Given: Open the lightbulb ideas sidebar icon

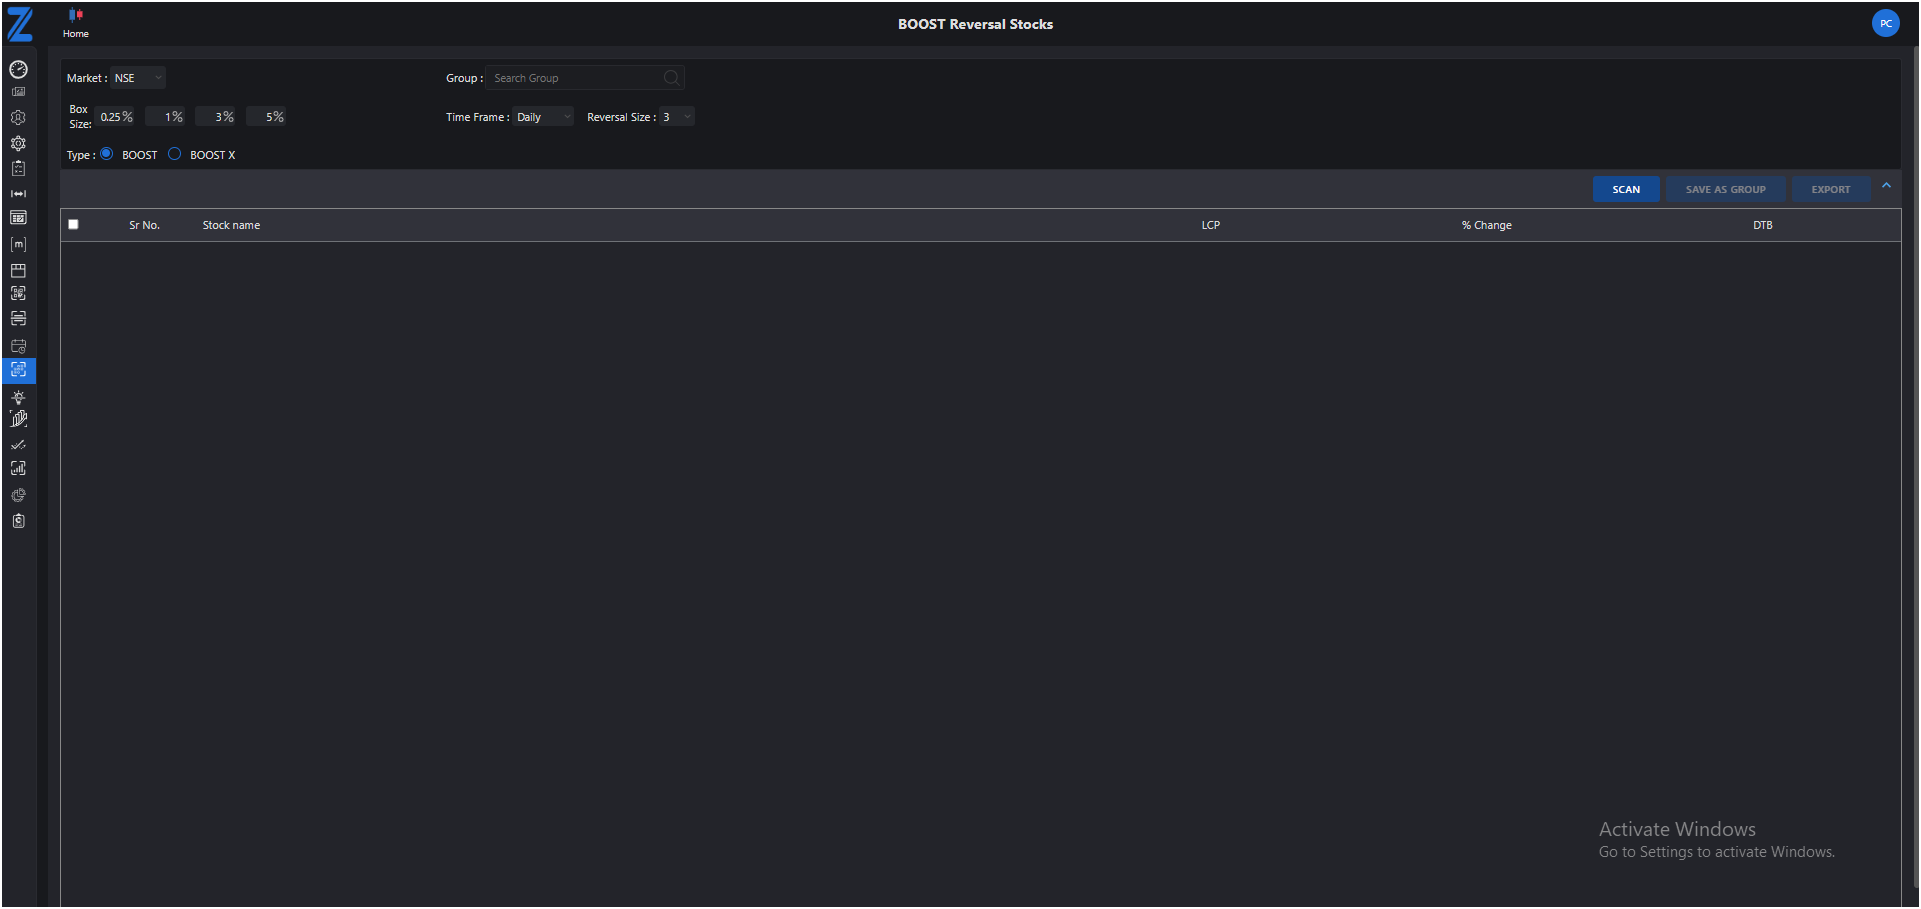Looking at the screenshot, I should click(x=18, y=397).
